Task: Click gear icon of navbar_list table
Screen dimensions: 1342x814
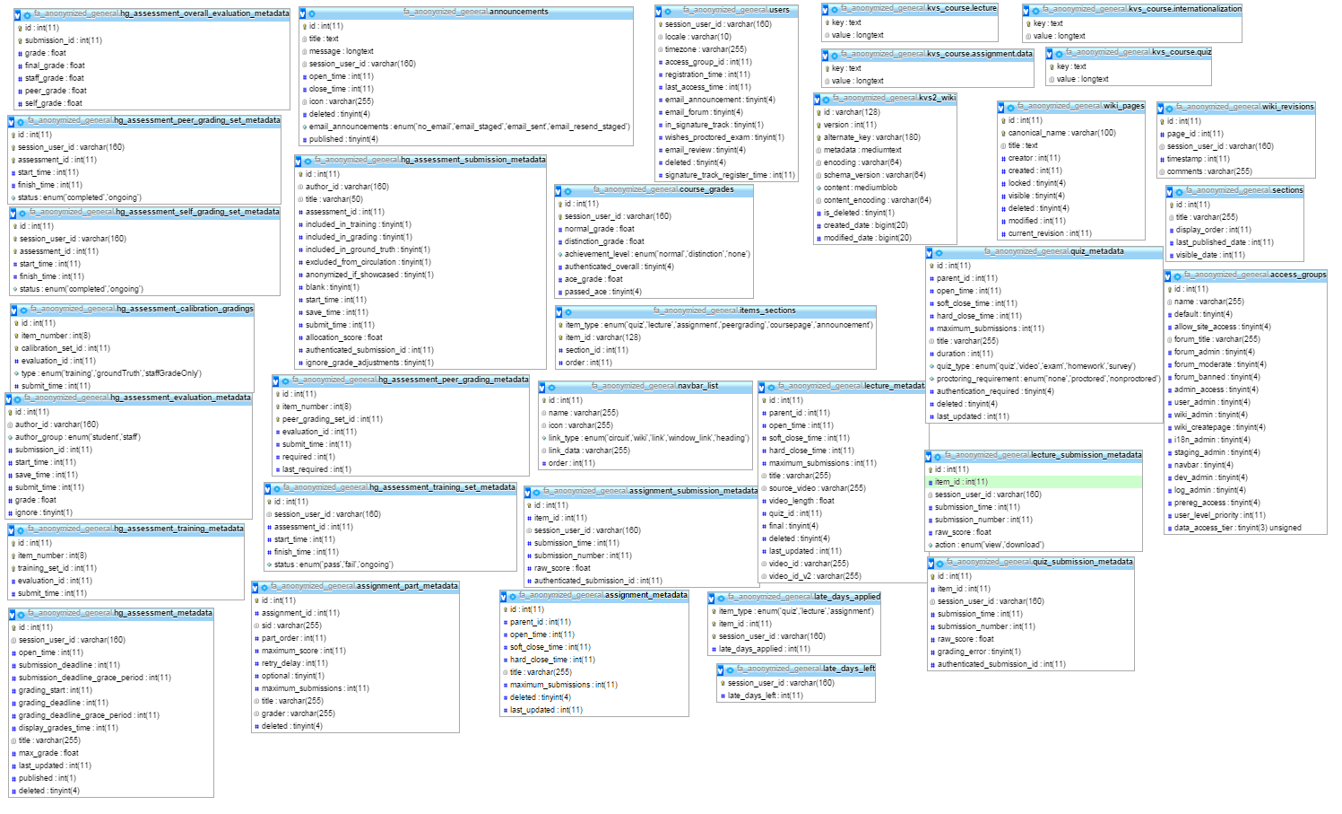Action: pyautogui.click(x=552, y=387)
